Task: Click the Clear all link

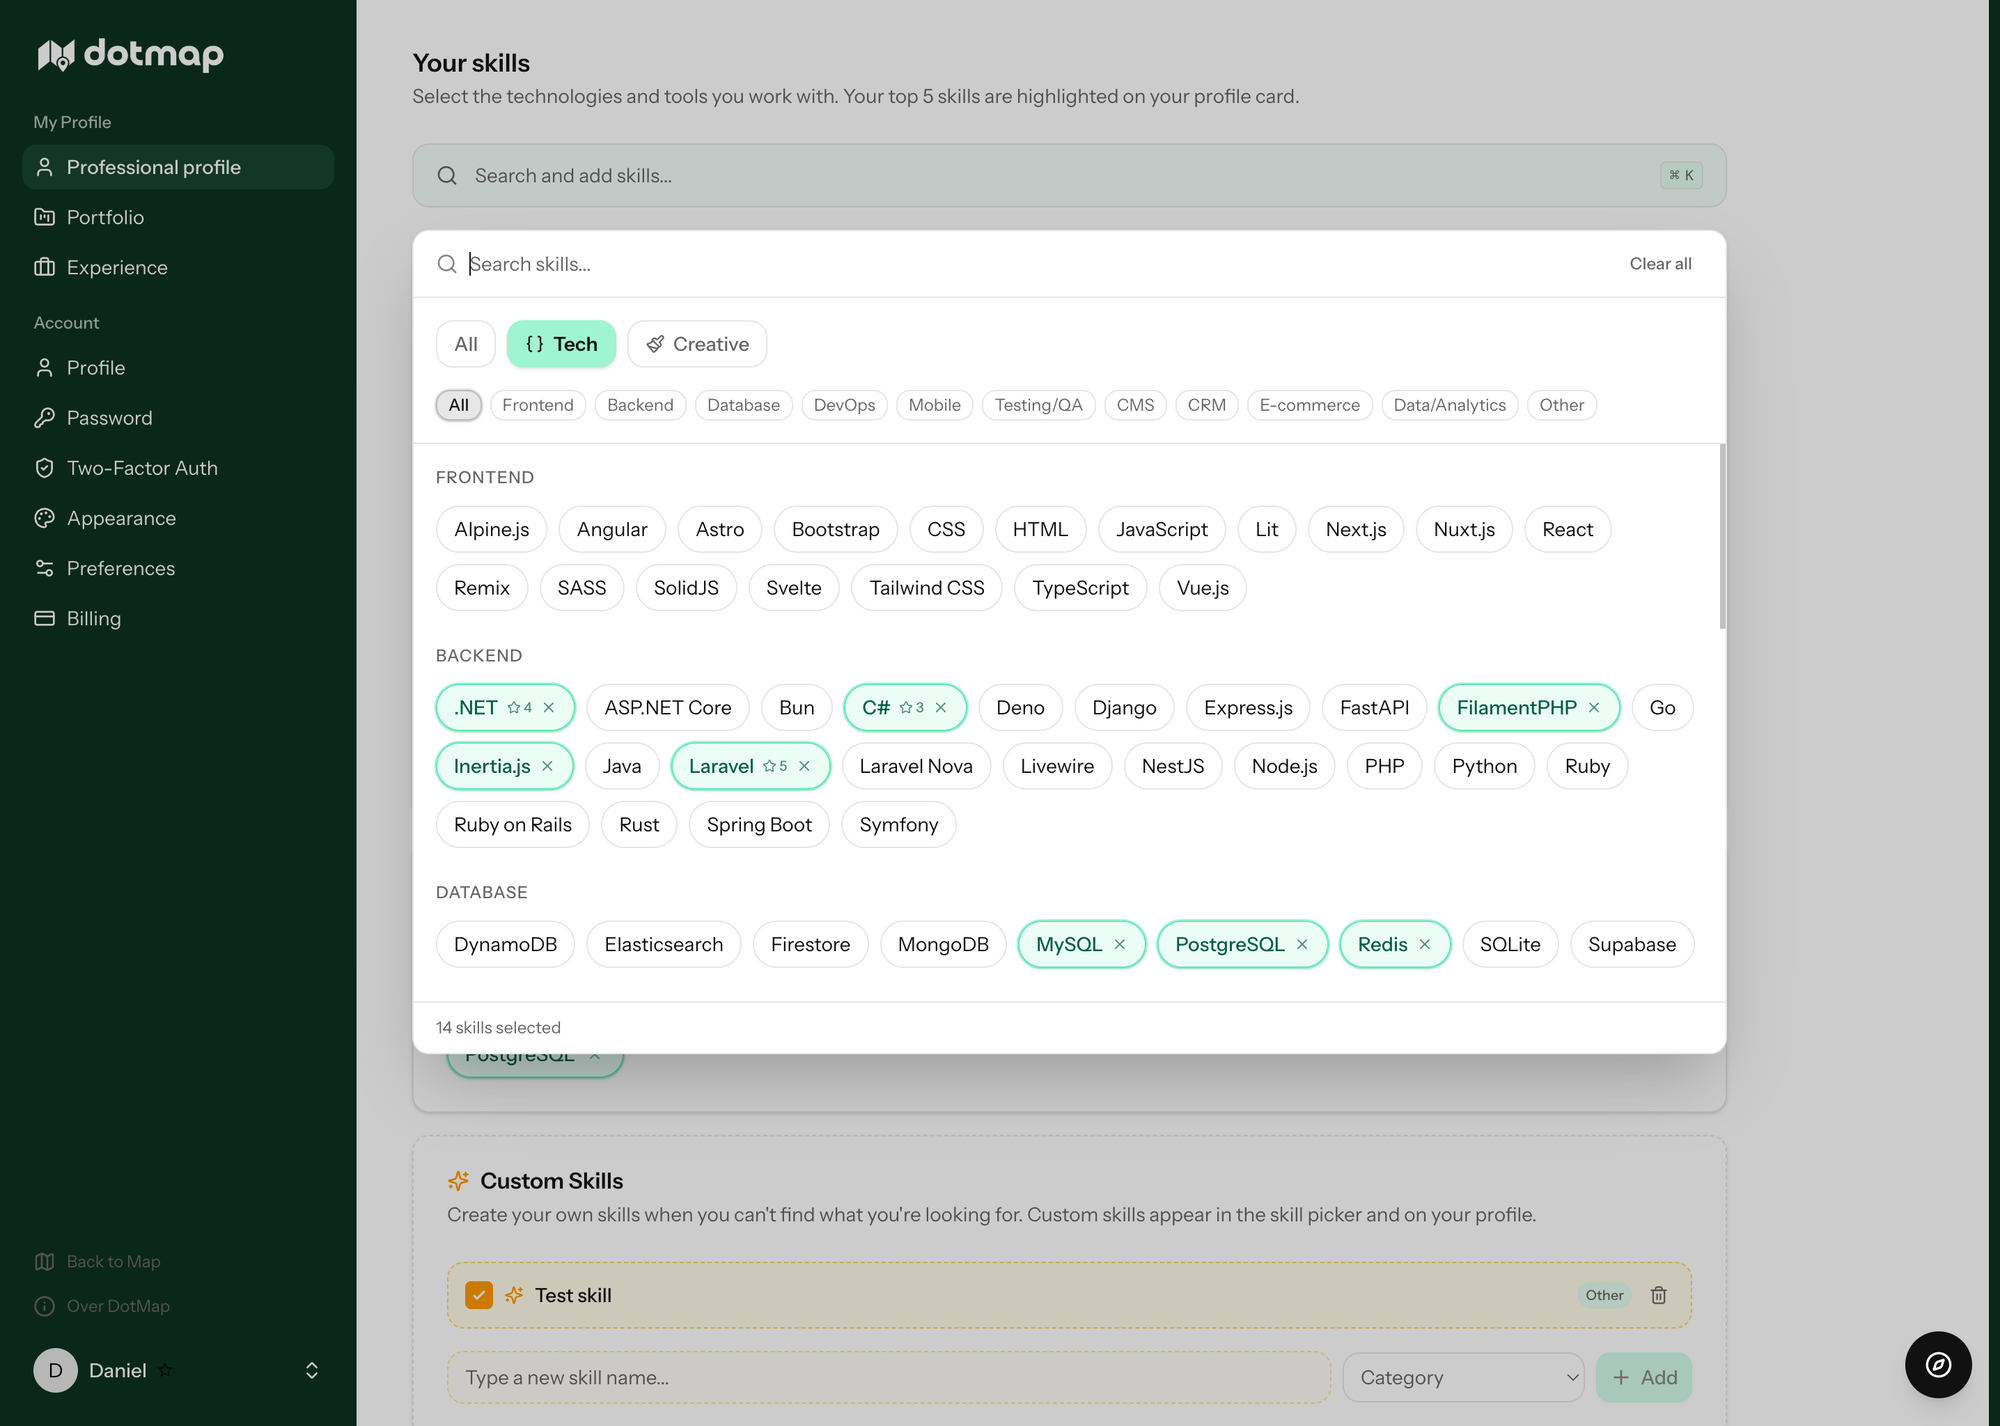Action: tap(1660, 264)
